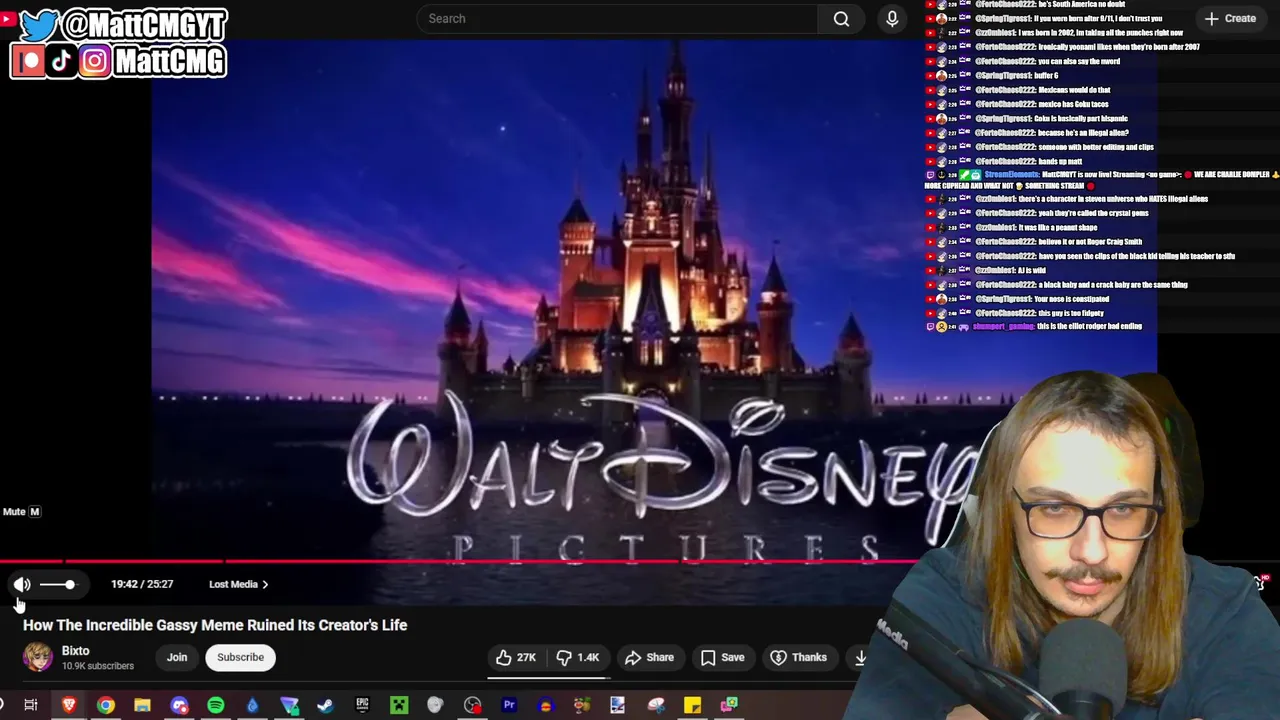
Task: Send Thanks to the creator
Action: [798, 657]
